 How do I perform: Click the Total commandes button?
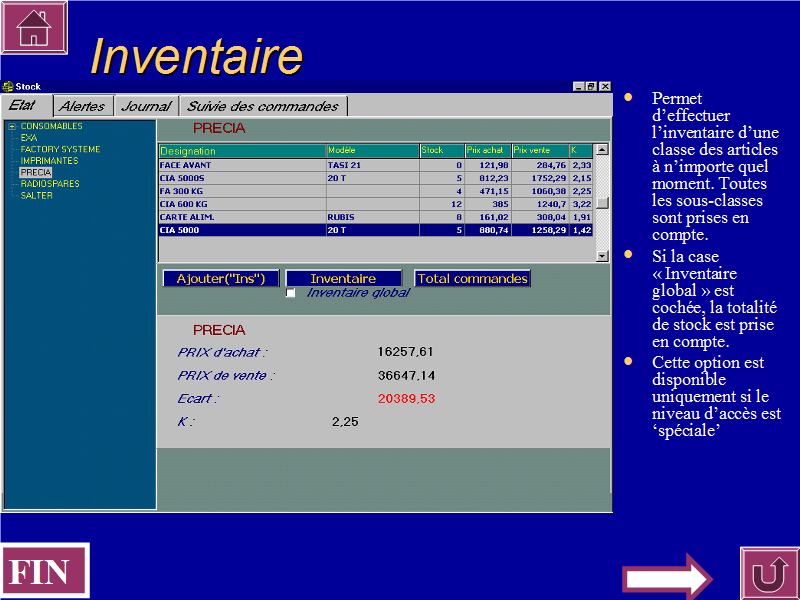(x=472, y=279)
